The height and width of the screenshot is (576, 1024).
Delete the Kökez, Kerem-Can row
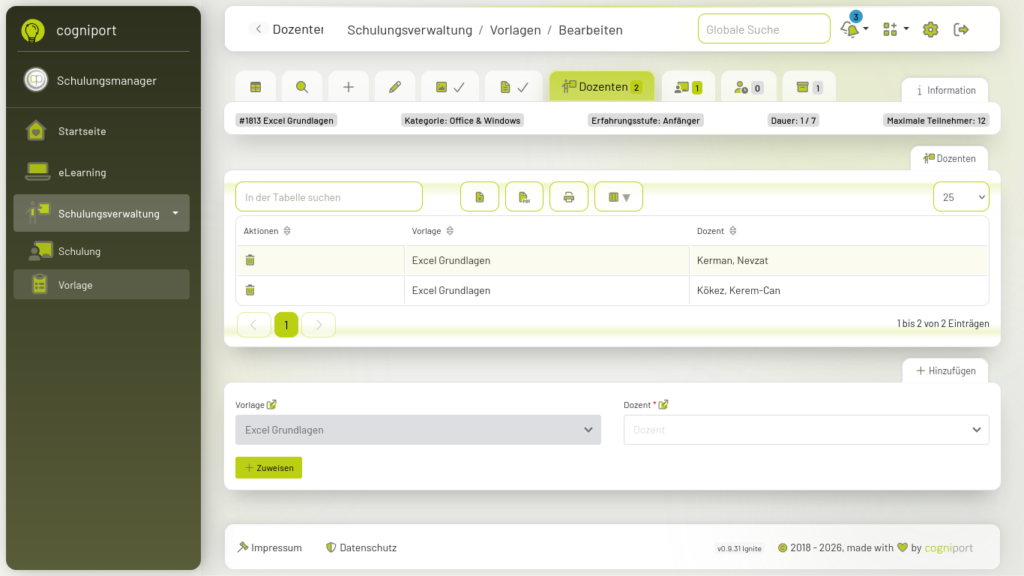pyautogui.click(x=250, y=290)
